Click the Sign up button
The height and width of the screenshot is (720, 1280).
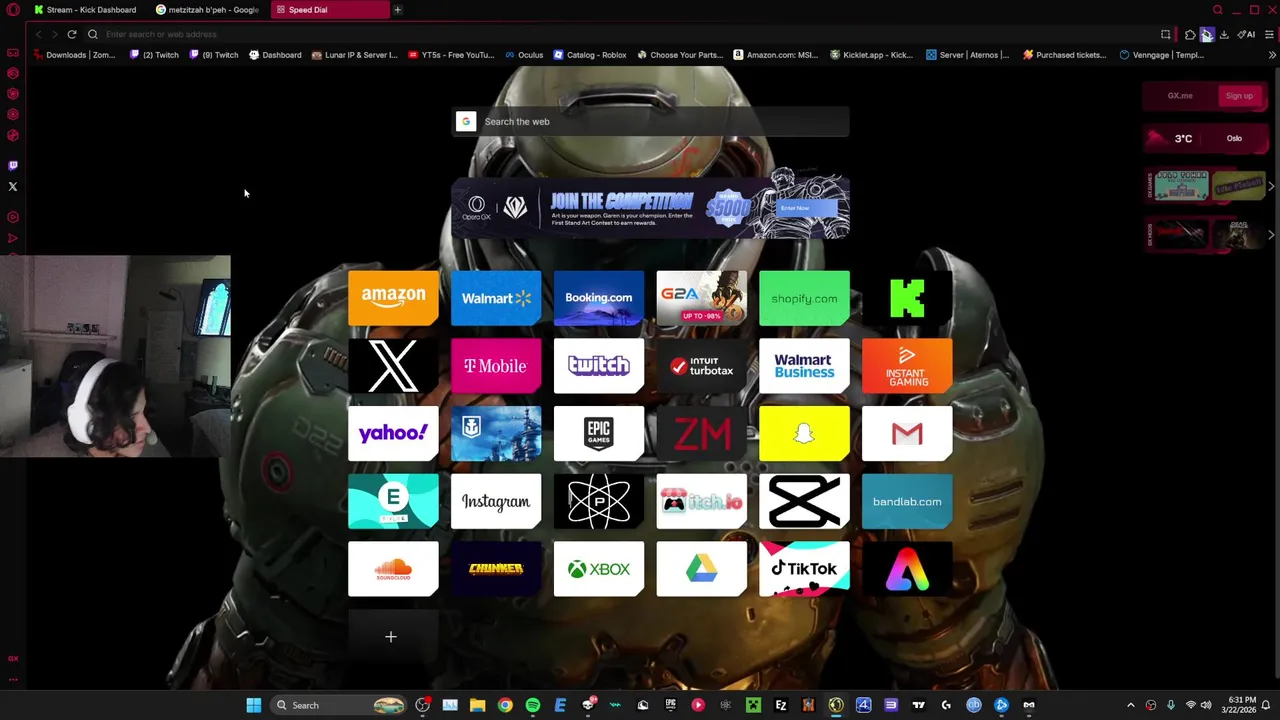click(x=1239, y=96)
